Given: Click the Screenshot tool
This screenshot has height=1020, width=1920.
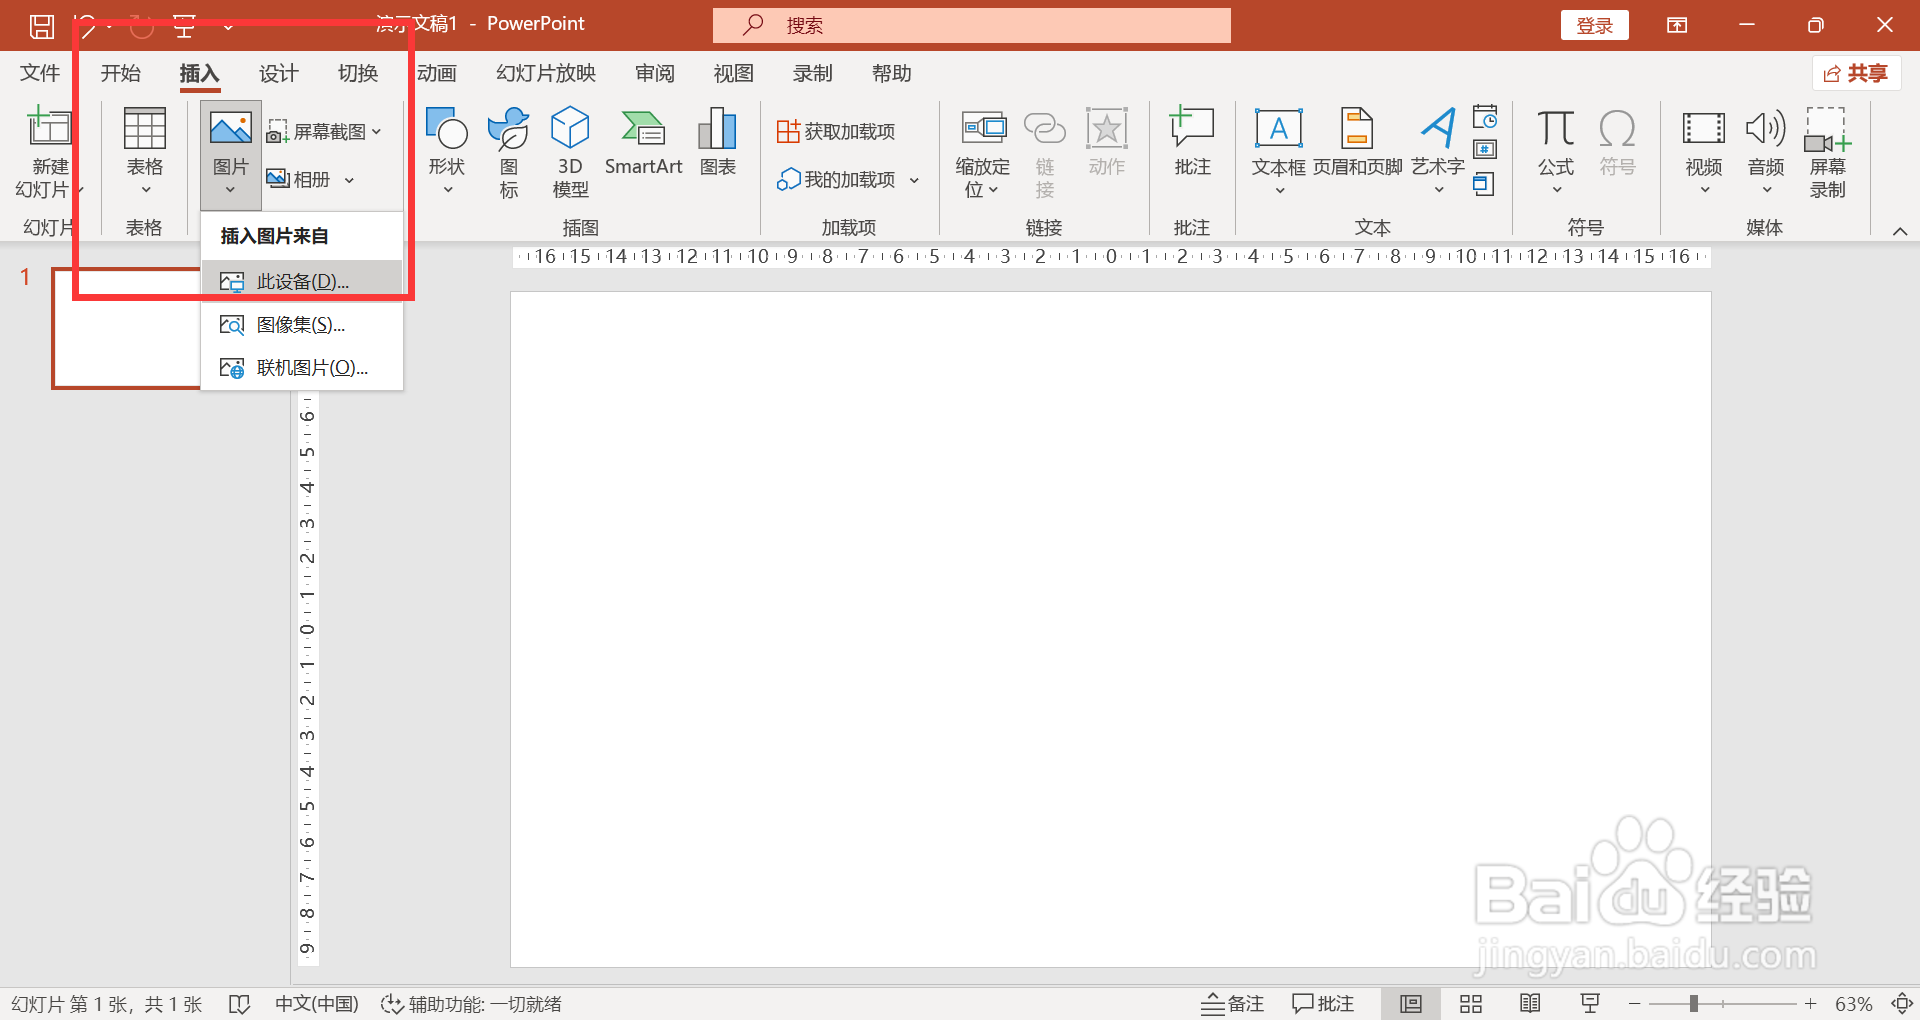Looking at the screenshot, I should click(323, 132).
